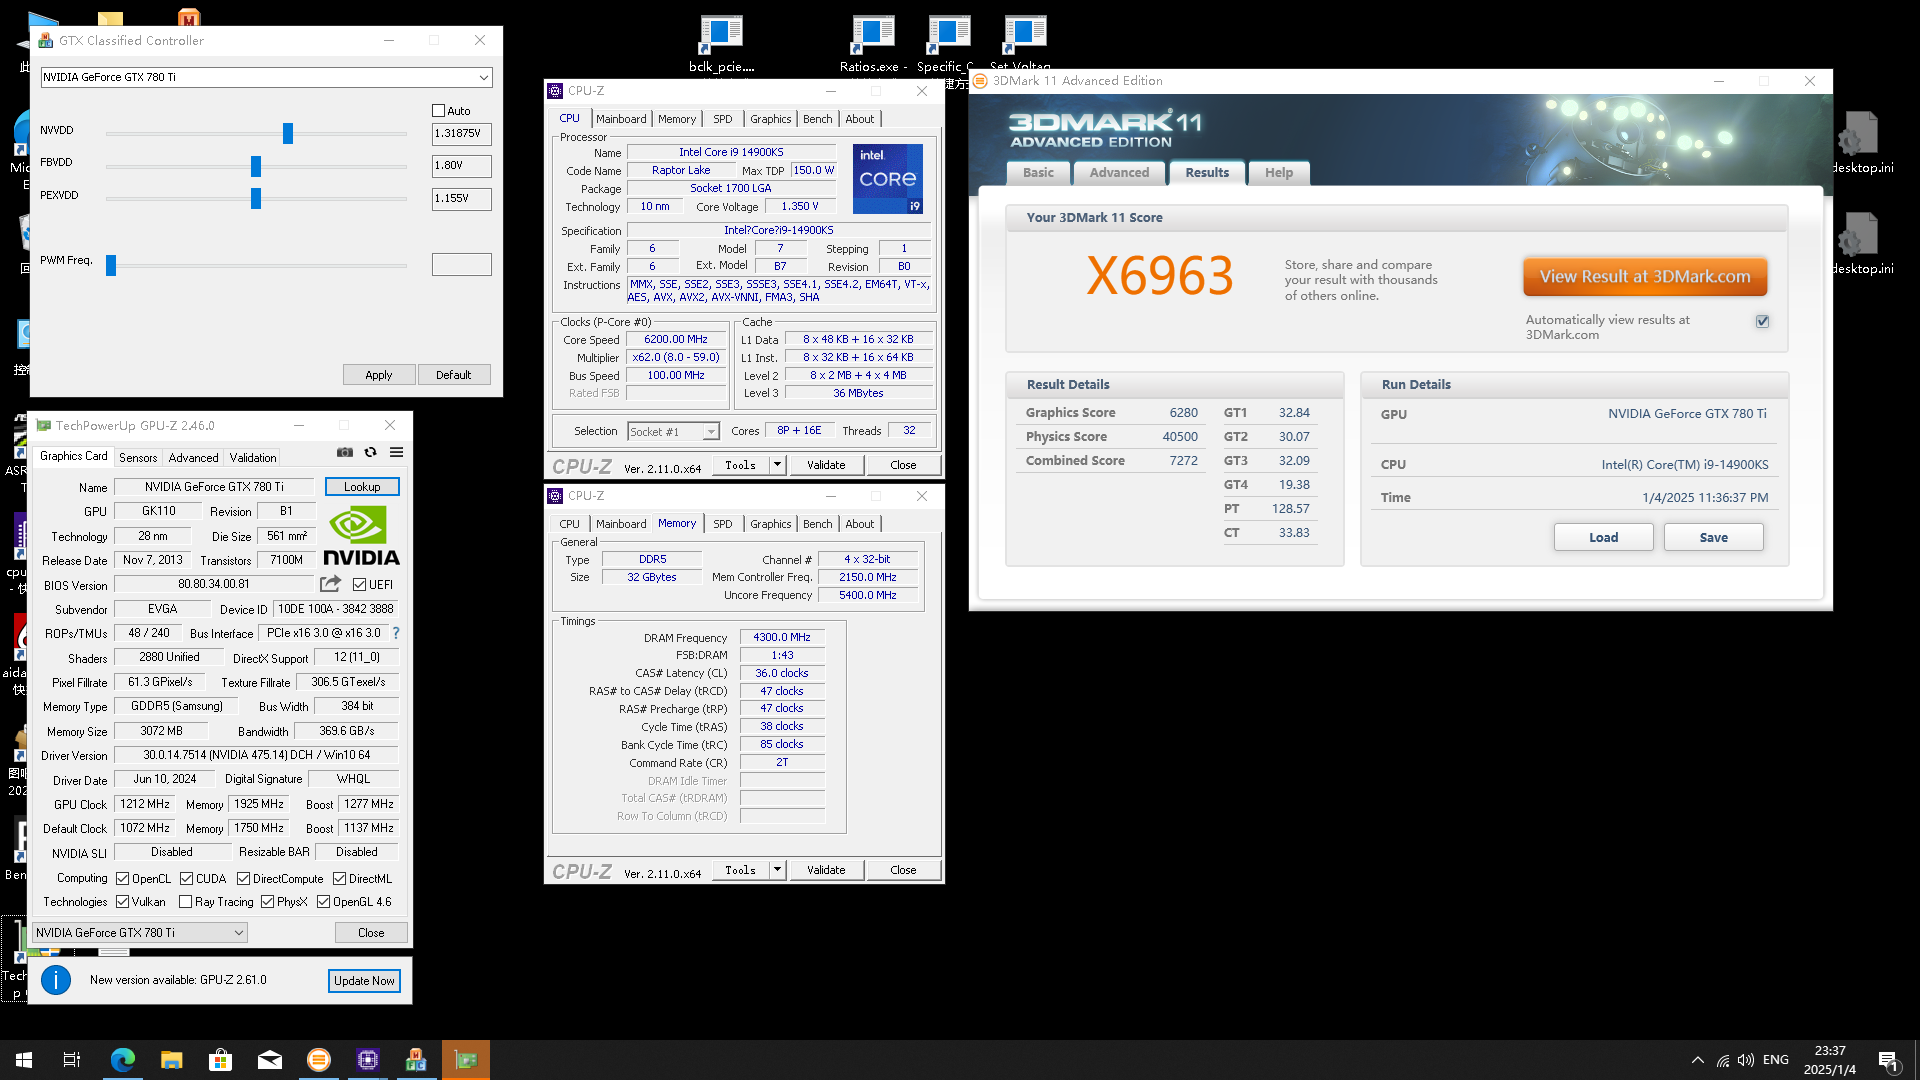Open the Socket #1 selection dropdown

673,432
